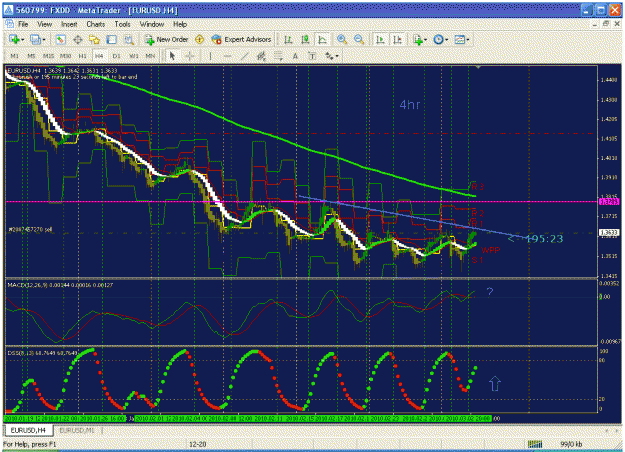This screenshot has width=625, height=452.
Task: Select the vertical line drawing tool
Action: [x=210, y=56]
